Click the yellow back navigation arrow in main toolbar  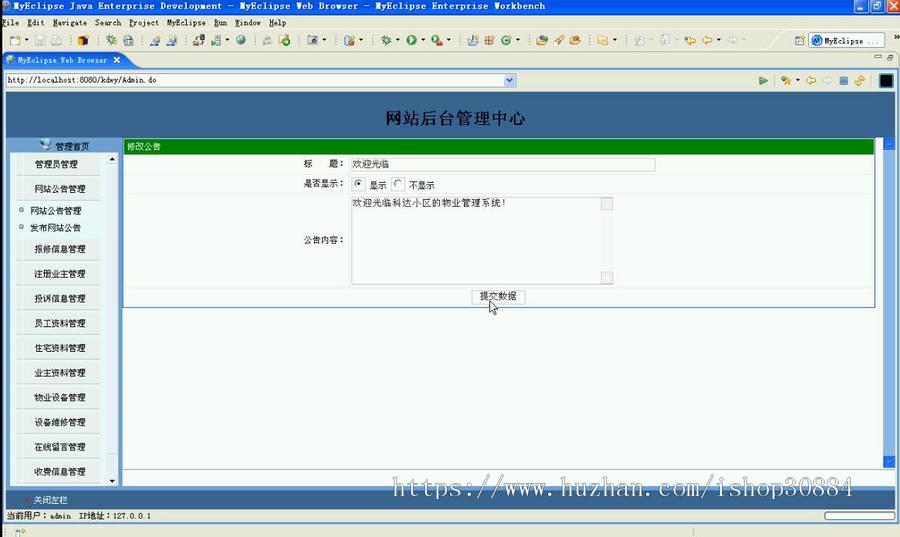tap(707, 40)
